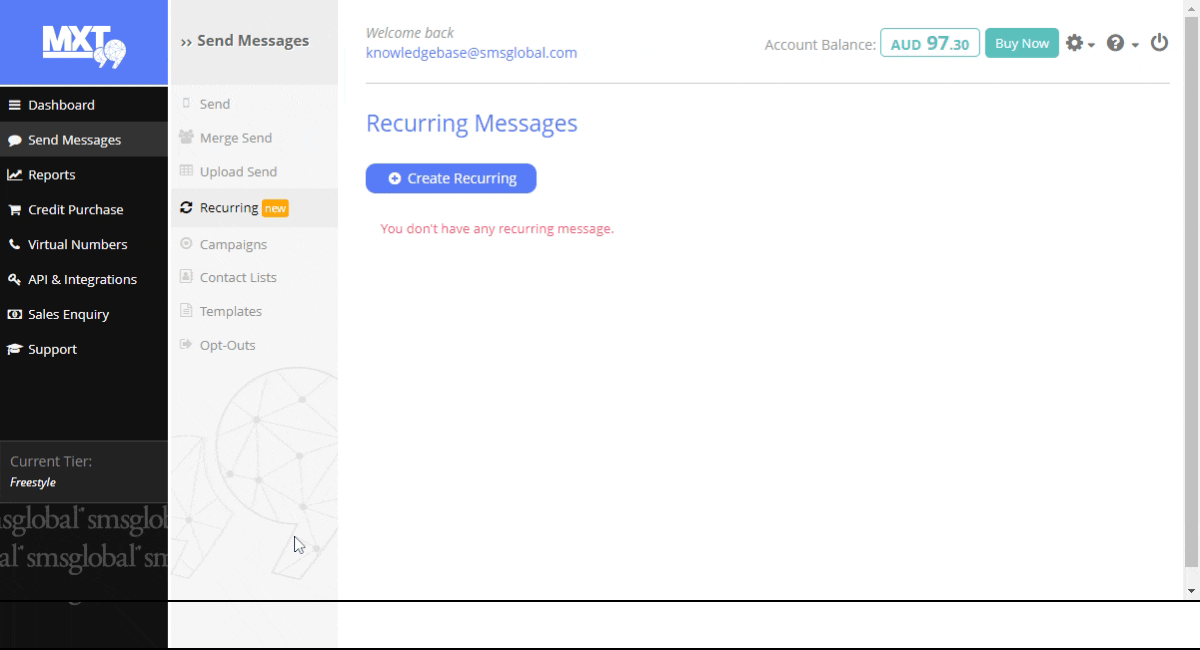Viewport: 1200px width, 650px height.
Task: Select Upload Send in submenu
Action: (238, 172)
